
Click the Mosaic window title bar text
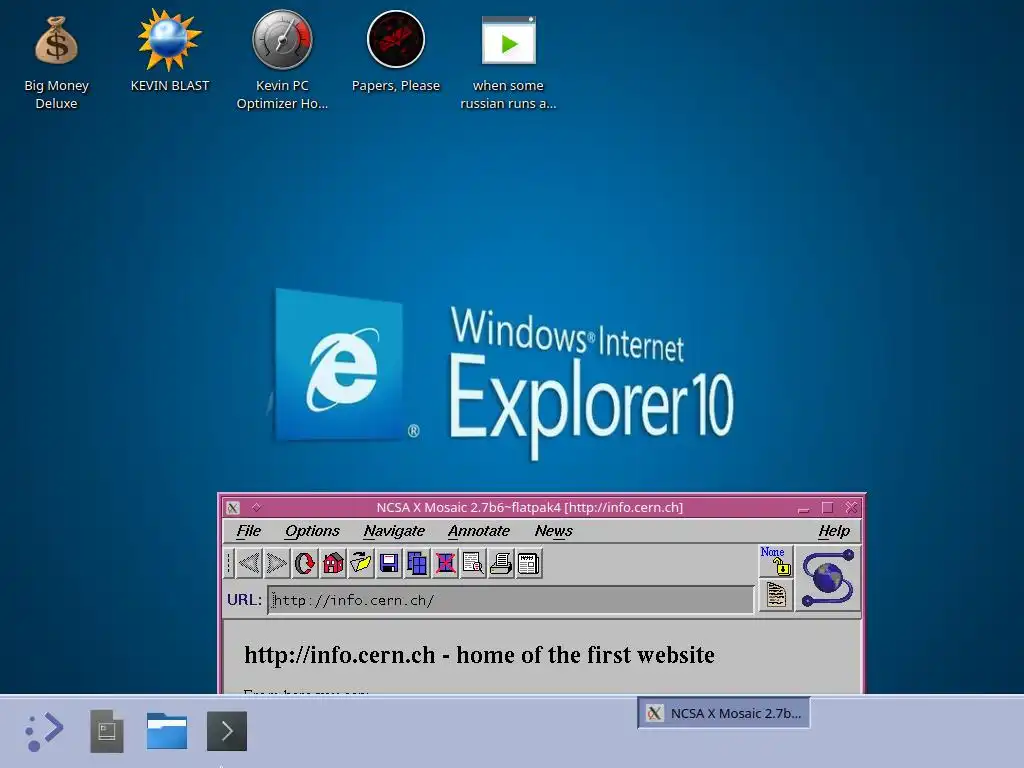[530, 507]
